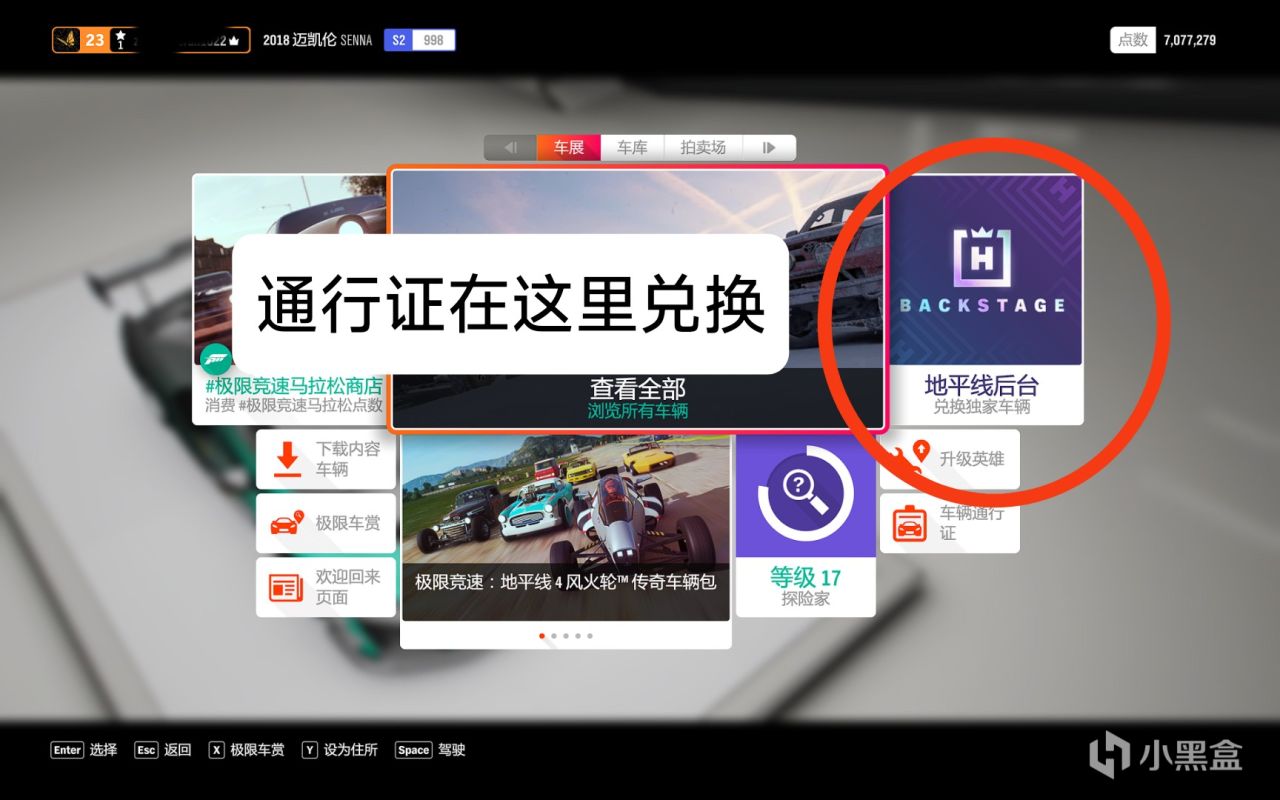
Task: Click the X 极限车赏 key prompt
Action: 246,750
